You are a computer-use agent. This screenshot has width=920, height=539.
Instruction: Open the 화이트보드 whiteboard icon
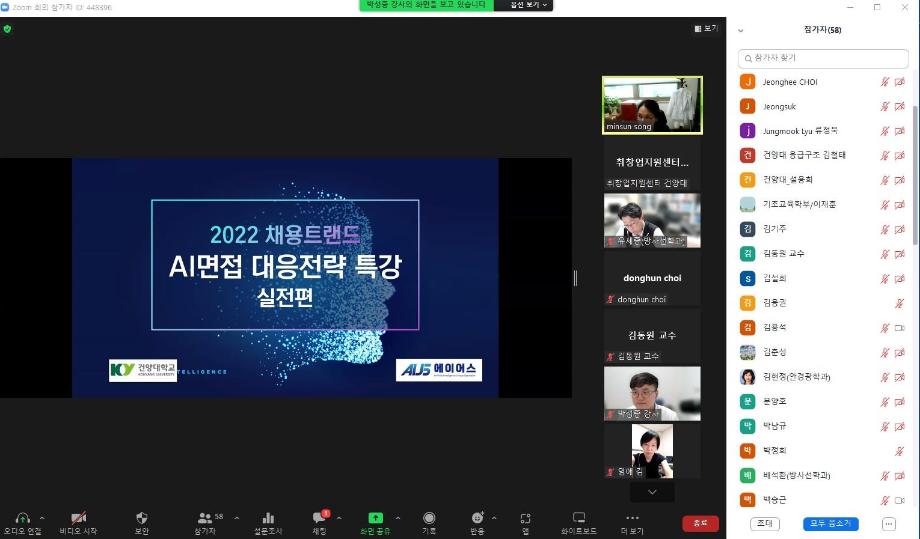click(x=578, y=518)
